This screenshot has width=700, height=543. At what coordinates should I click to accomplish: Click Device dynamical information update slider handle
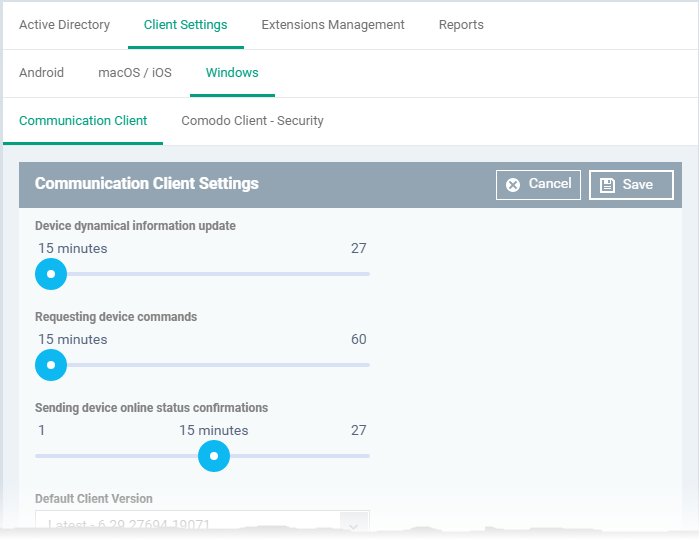(51, 274)
